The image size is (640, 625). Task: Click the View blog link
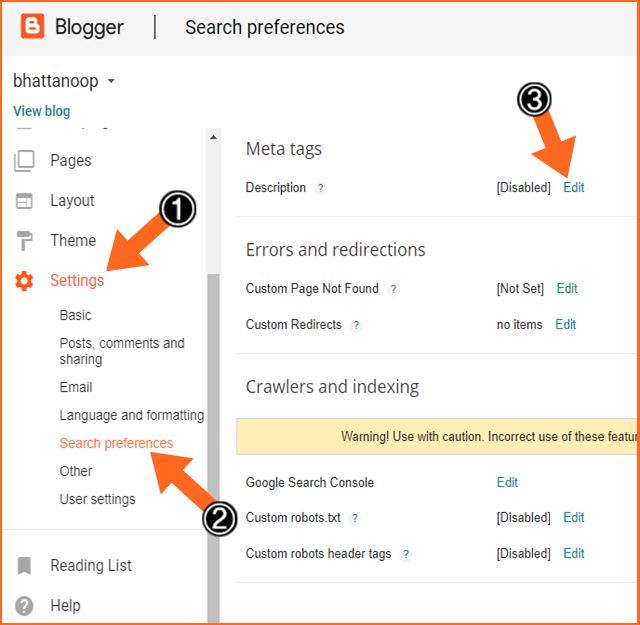tap(42, 111)
